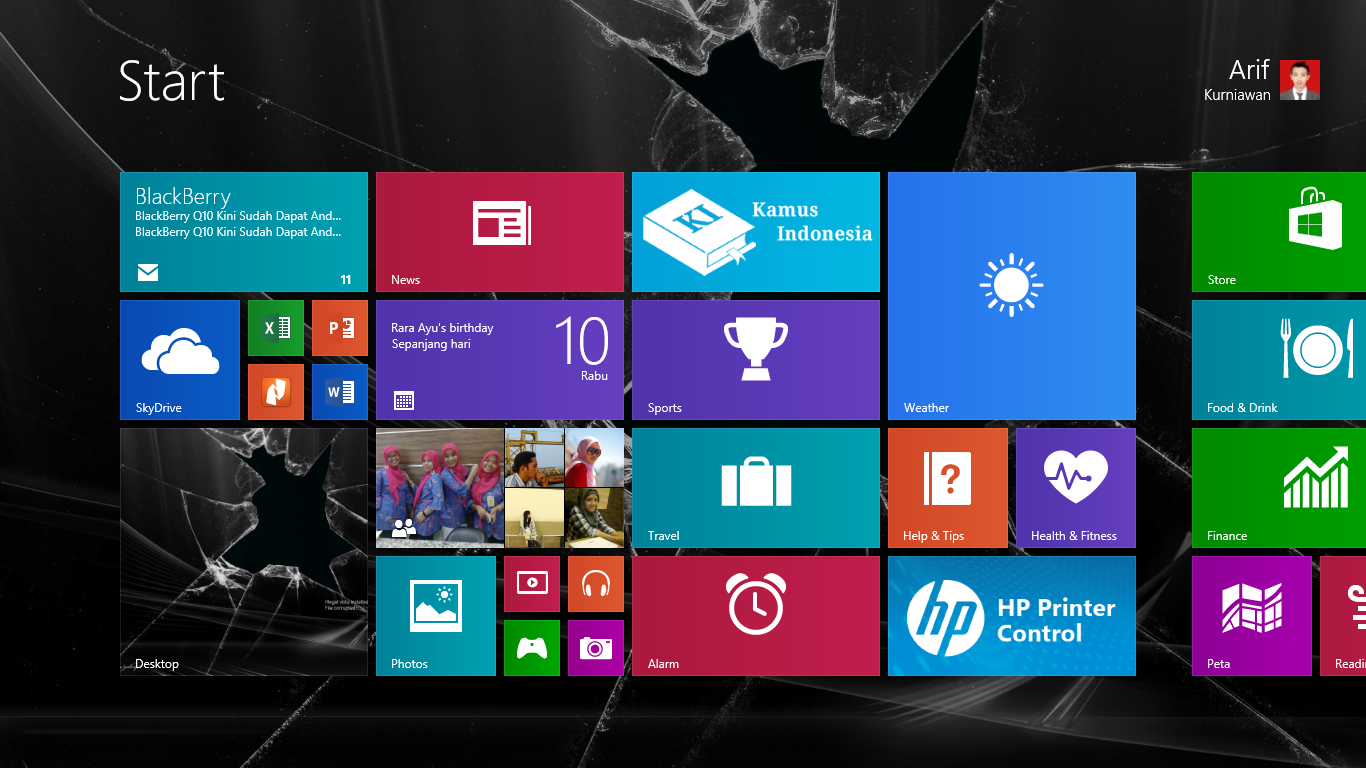This screenshot has height=768, width=1366.
Task: Open the Arif Kurniawan user account menu
Action: pos(1262,80)
